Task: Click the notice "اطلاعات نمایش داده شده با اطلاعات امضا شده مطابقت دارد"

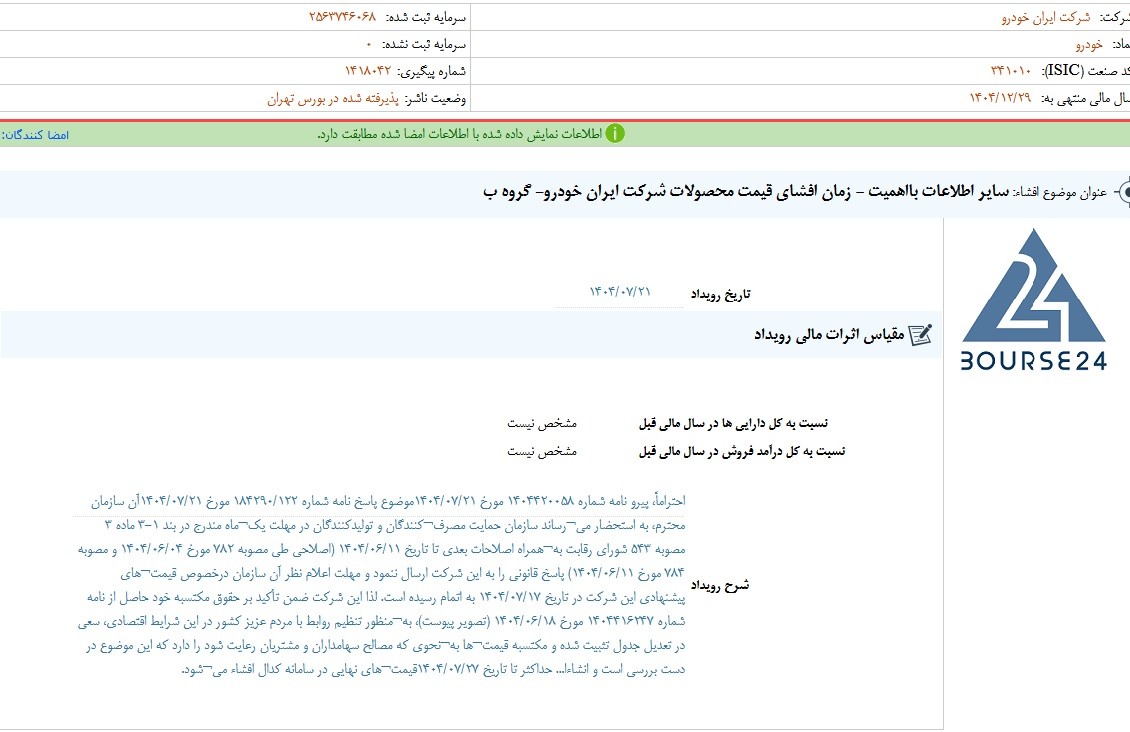Action: pyautogui.click(x=460, y=135)
